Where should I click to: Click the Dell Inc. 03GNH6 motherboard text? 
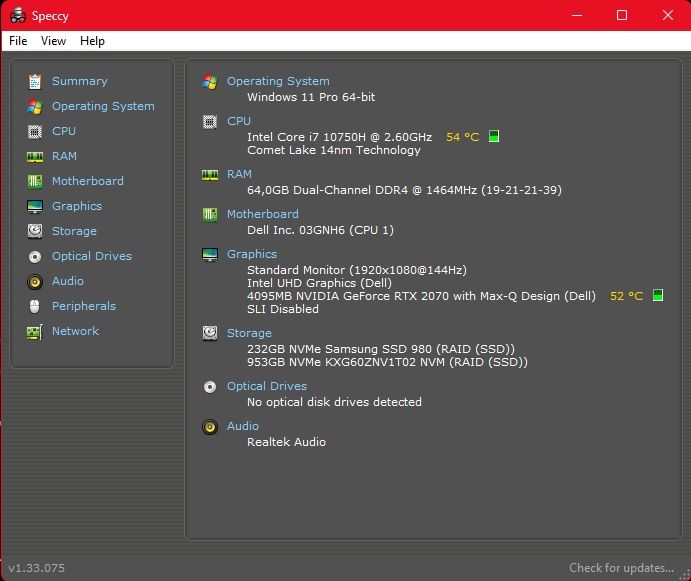(320, 230)
